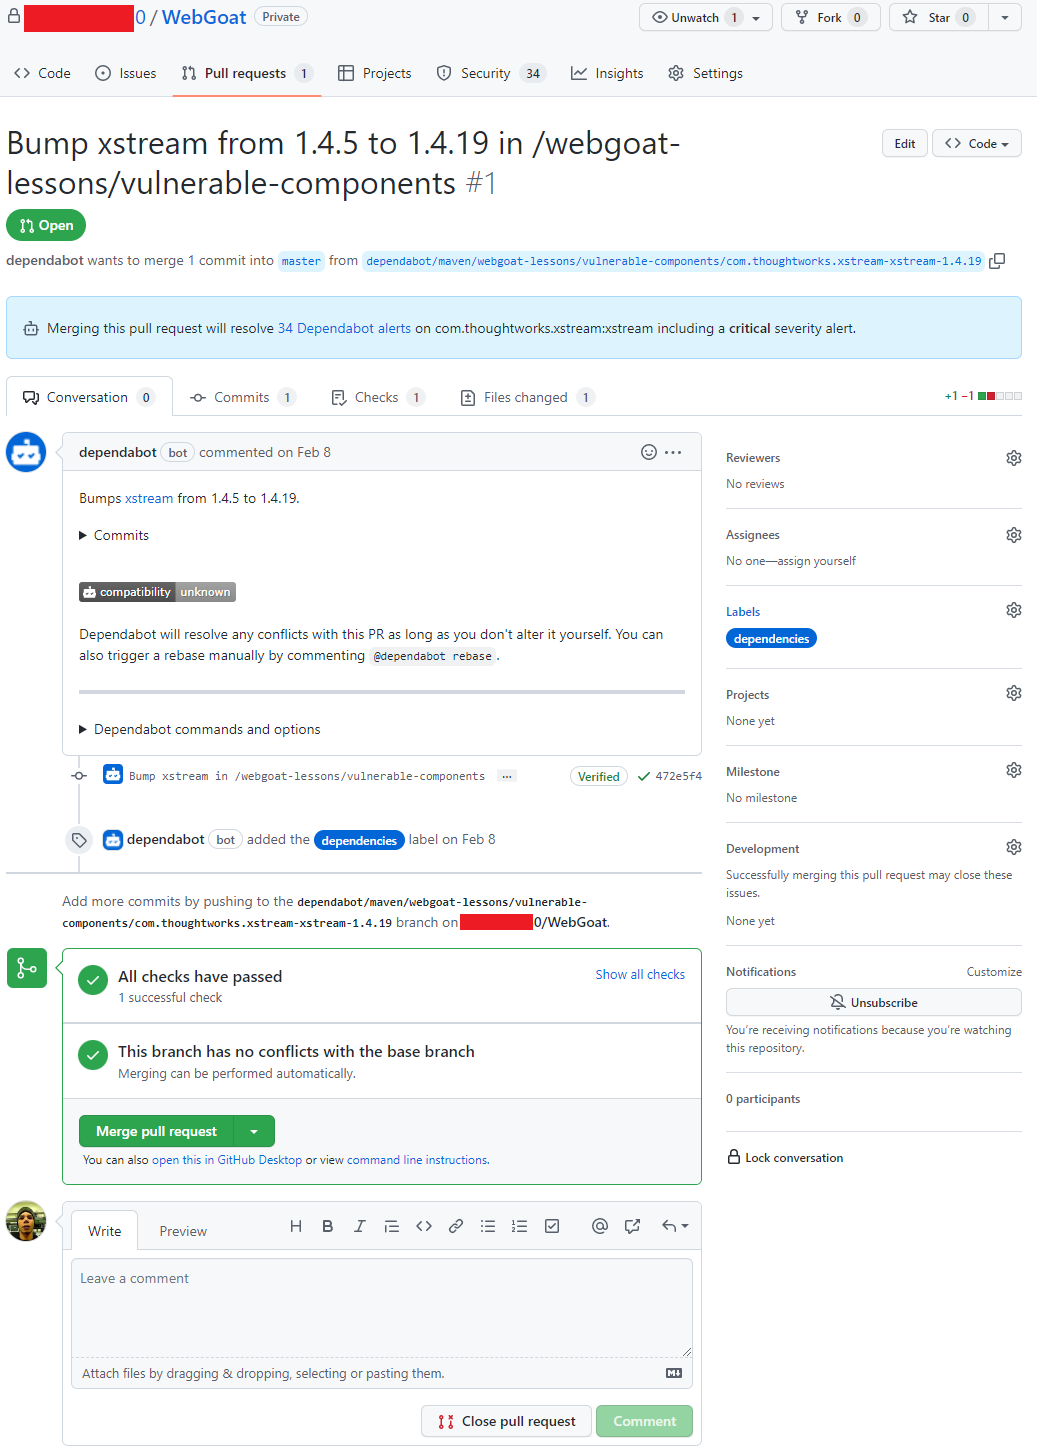Edit Milestone with the gear icon
1037x1452 pixels.
tap(1014, 770)
